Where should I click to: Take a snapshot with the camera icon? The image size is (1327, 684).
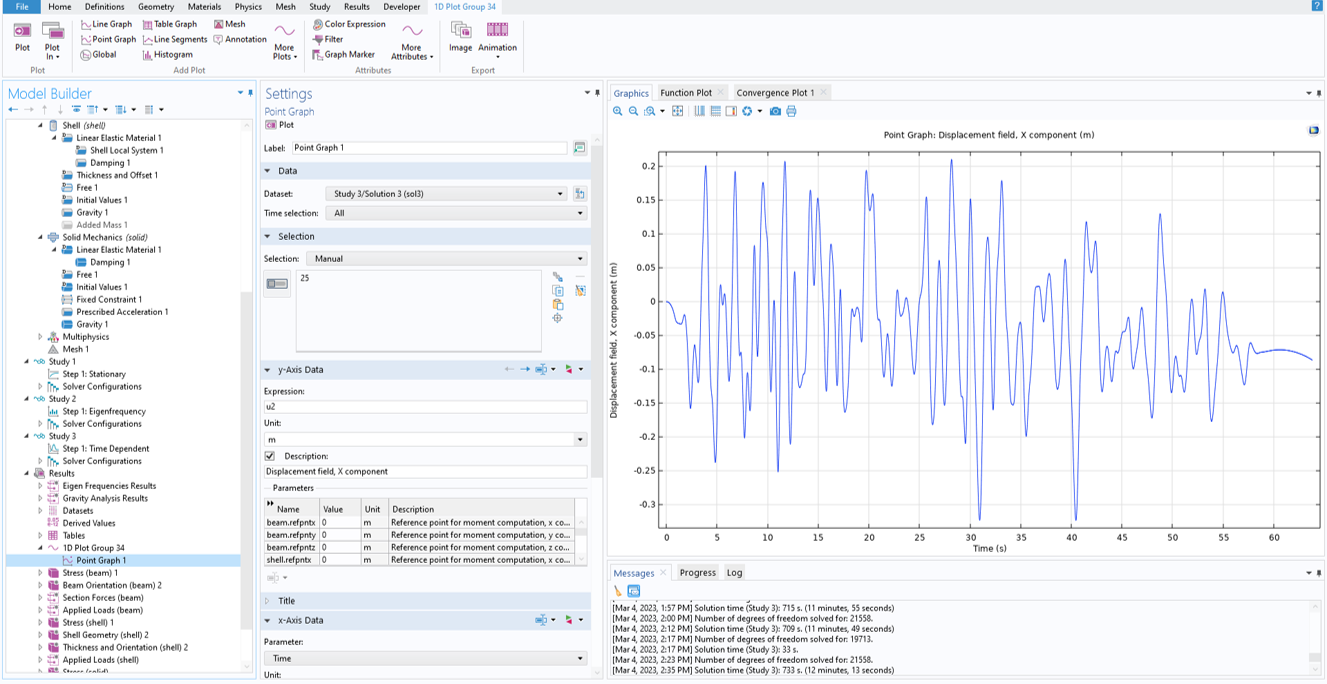pos(775,111)
